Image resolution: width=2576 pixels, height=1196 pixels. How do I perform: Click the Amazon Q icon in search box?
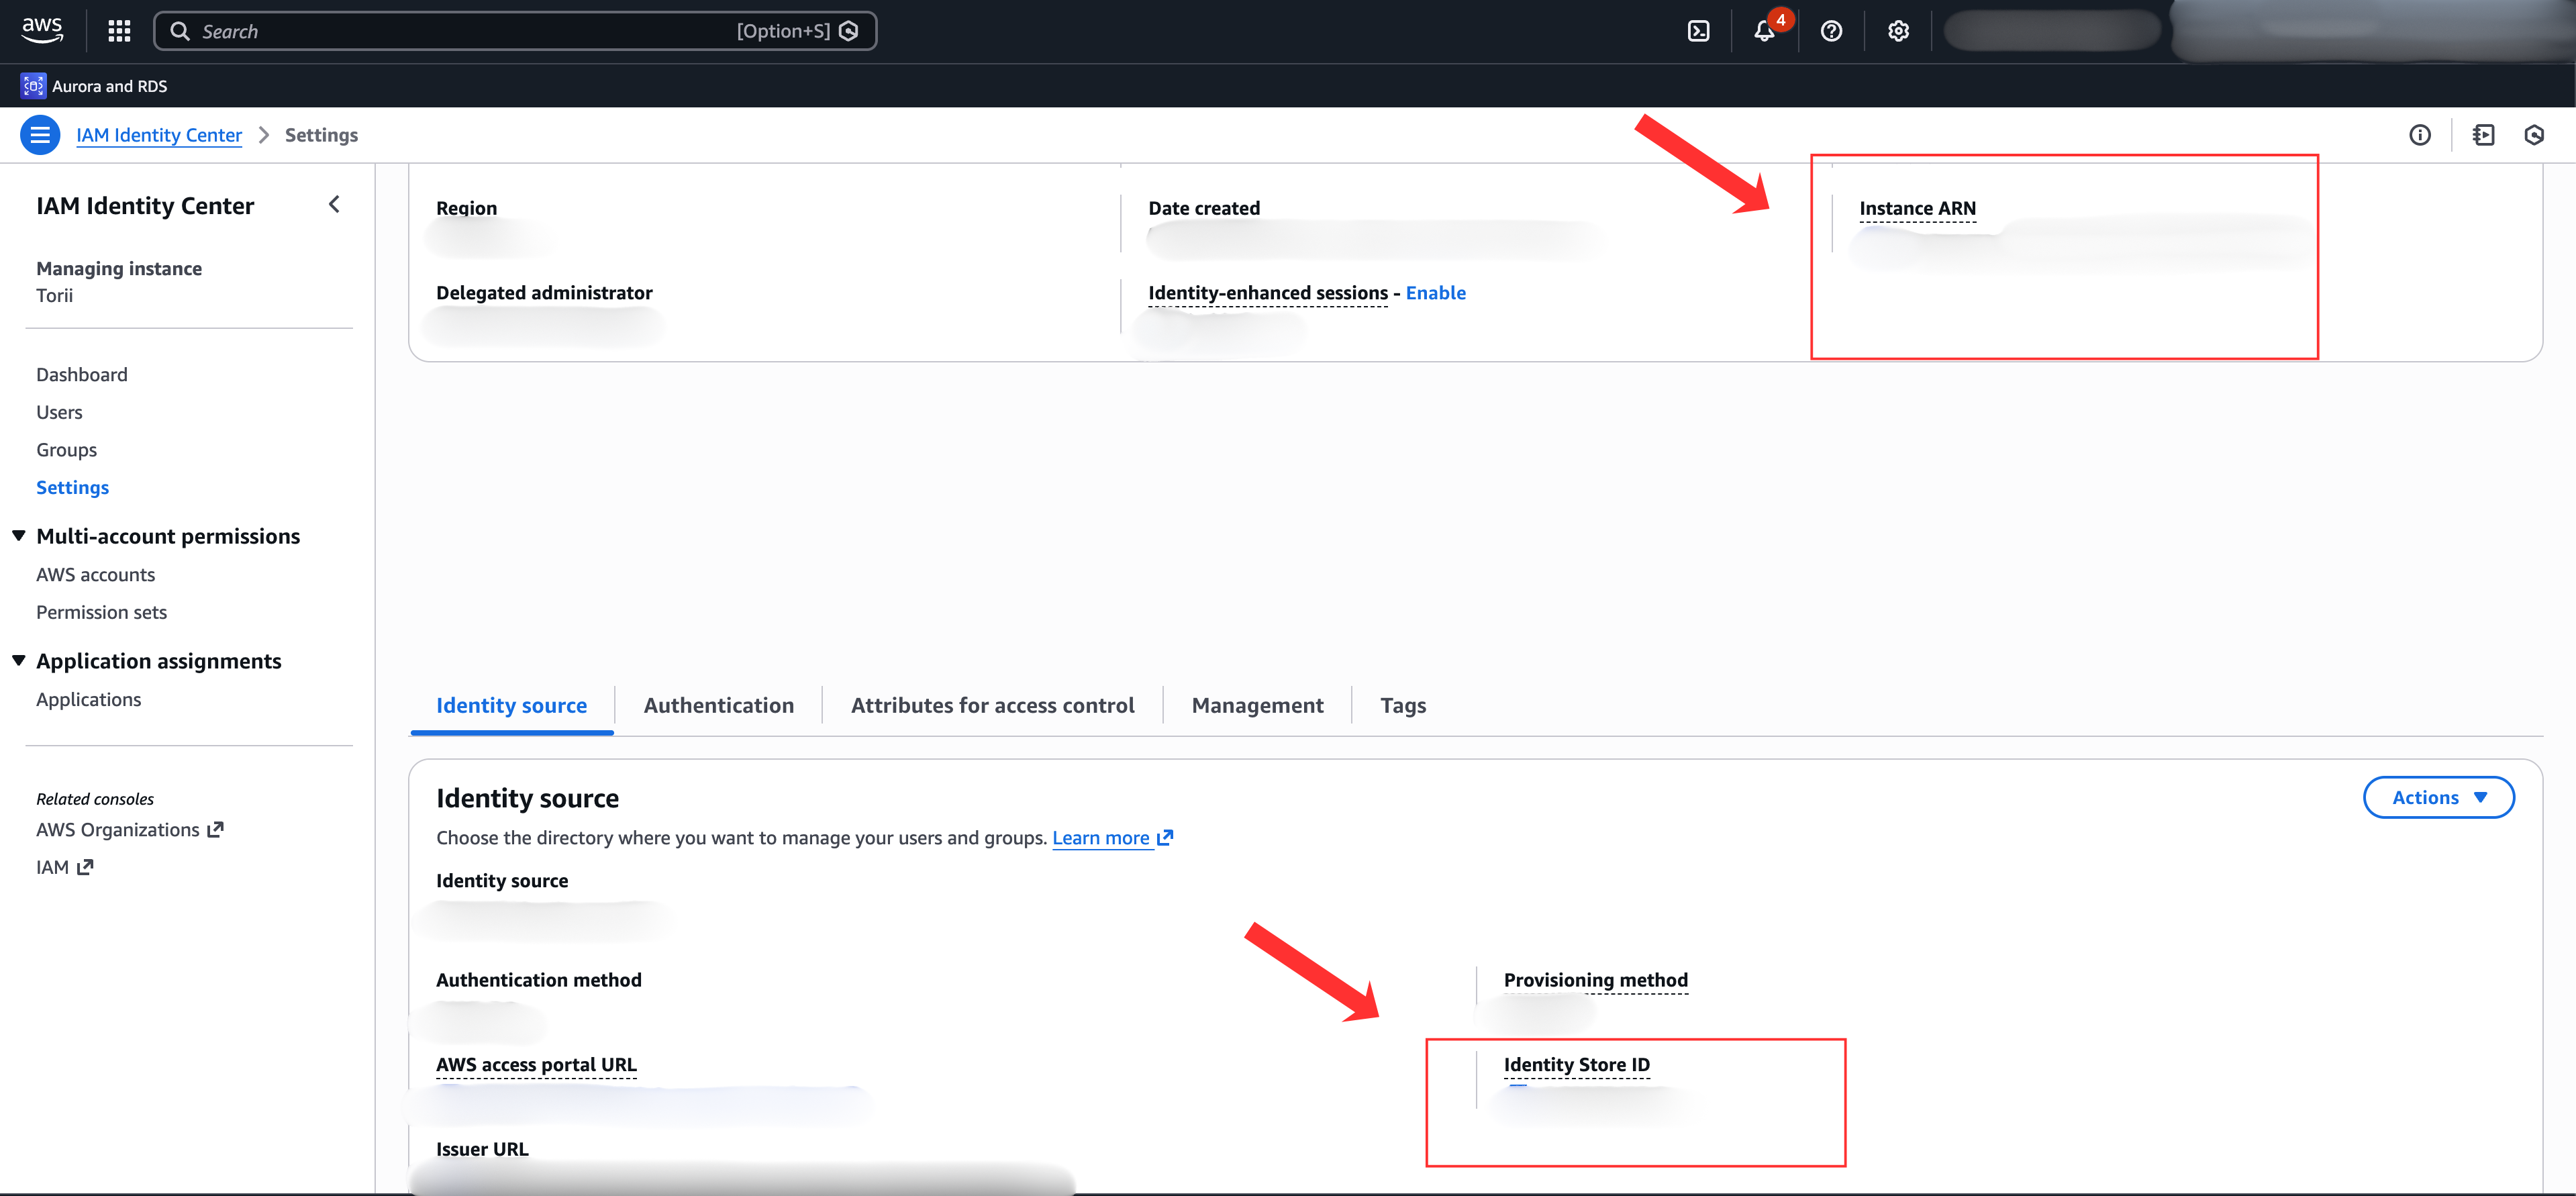[849, 31]
